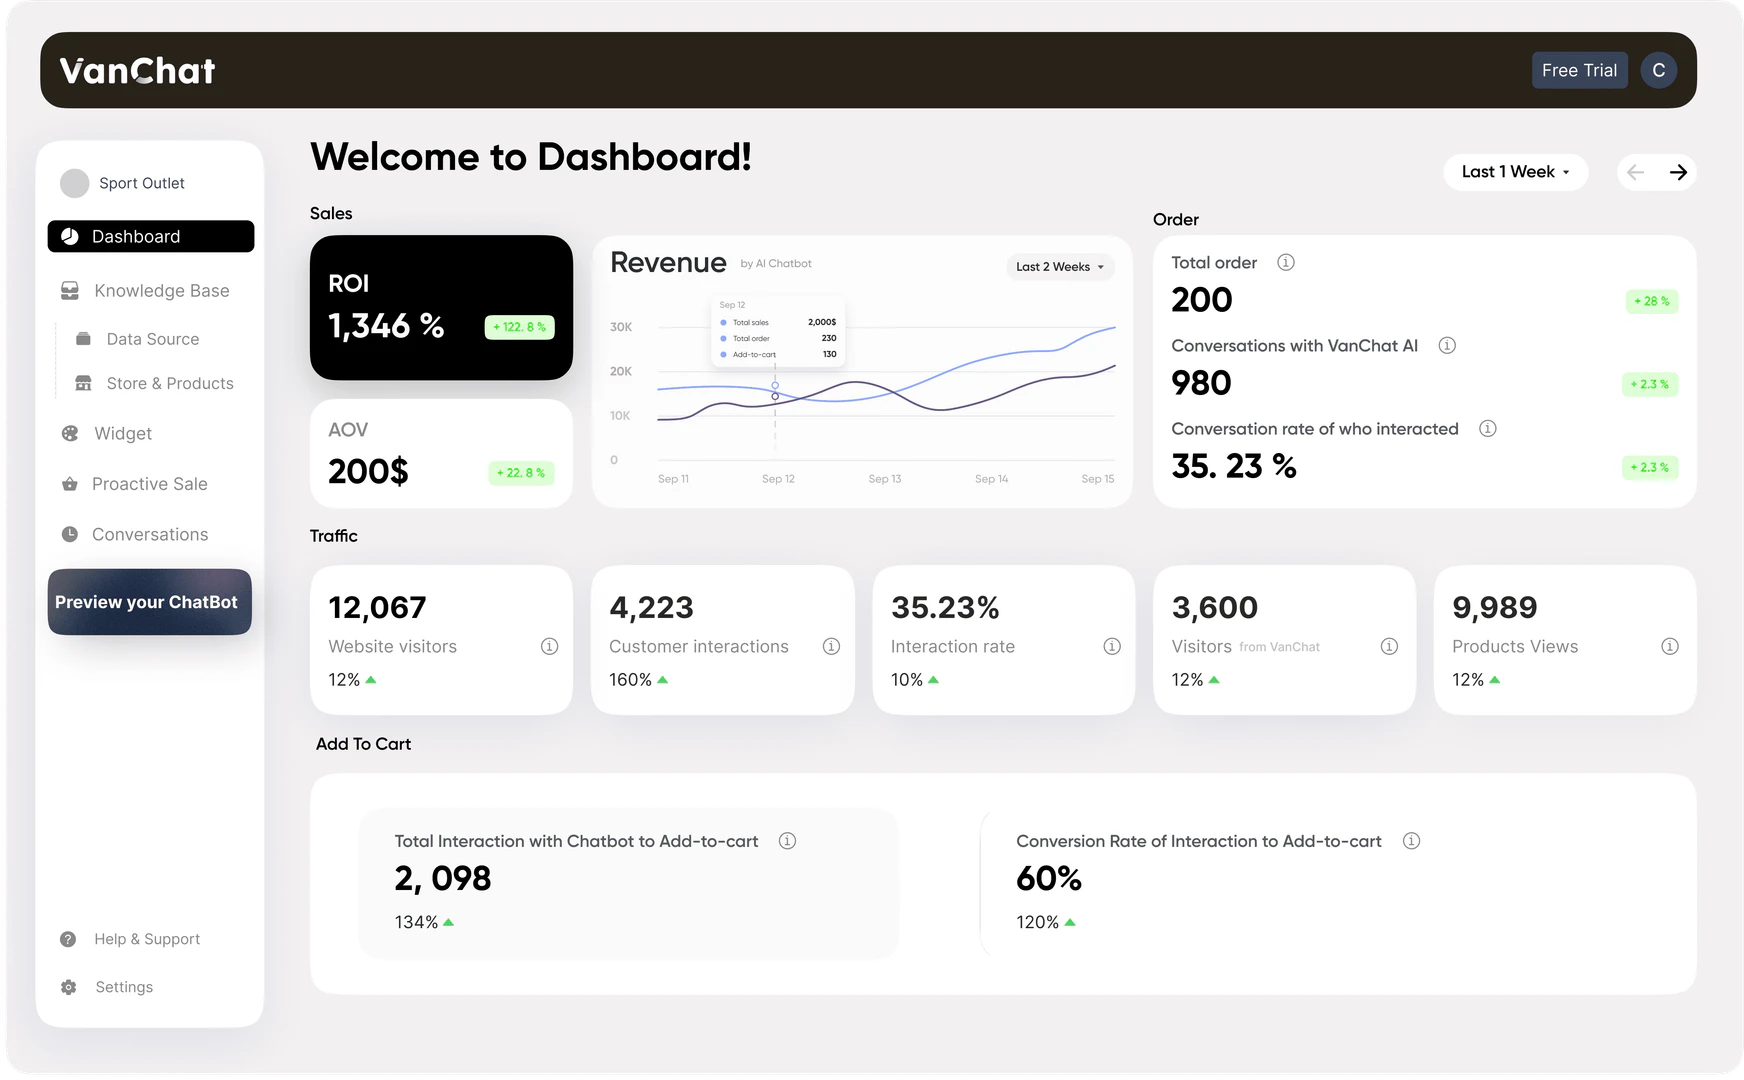Open the Settings gear in sidebar
Image resolution: width=1744 pixels, height=1080 pixels.
coord(68,987)
